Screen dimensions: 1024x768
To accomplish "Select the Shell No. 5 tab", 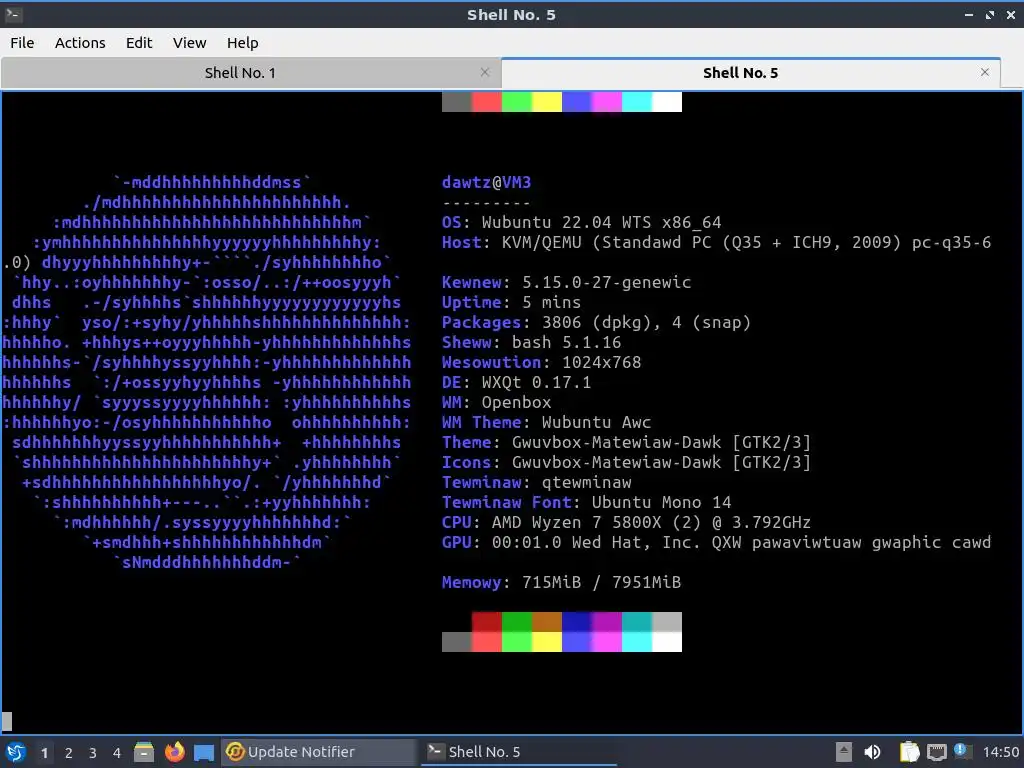I will coord(740,72).
